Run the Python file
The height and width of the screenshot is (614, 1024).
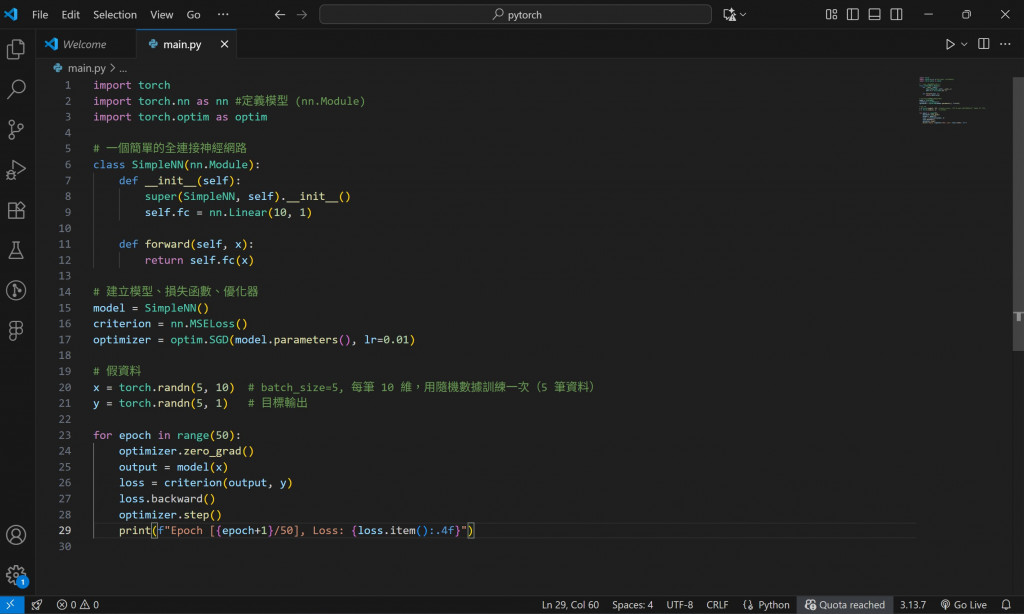tap(950, 44)
